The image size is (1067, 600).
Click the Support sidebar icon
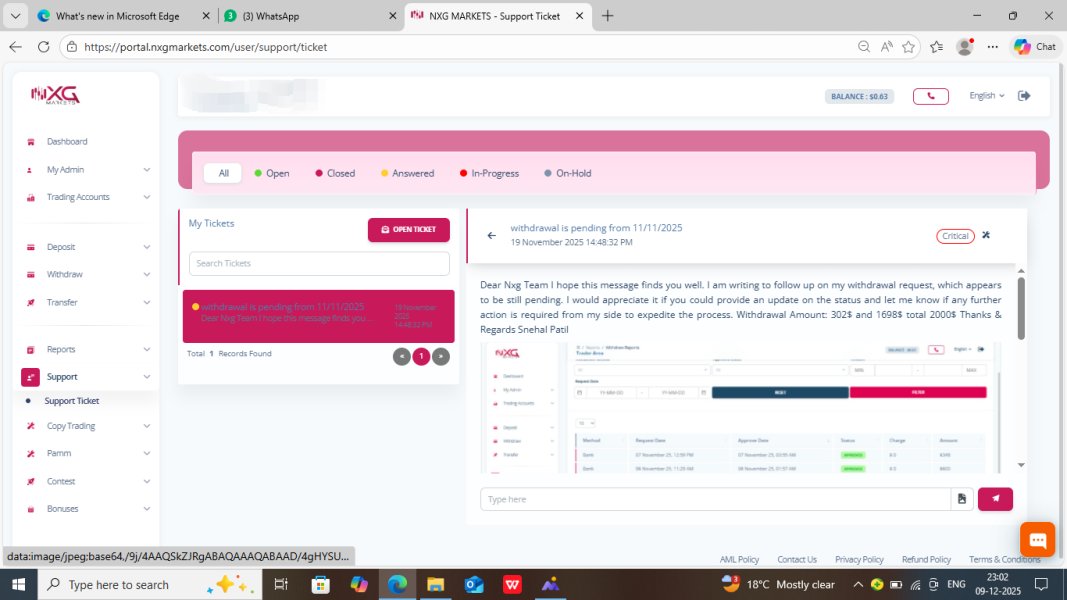pyautogui.click(x=31, y=377)
